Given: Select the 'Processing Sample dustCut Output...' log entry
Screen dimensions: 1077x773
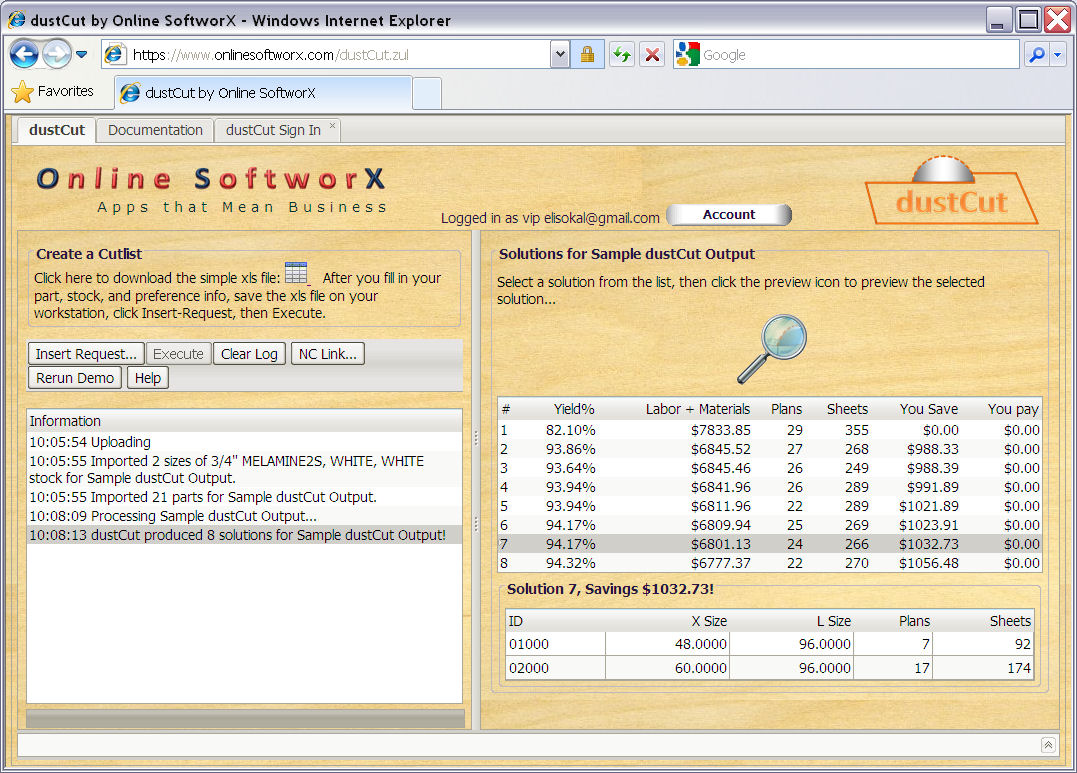Looking at the screenshot, I should [x=245, y=516].
